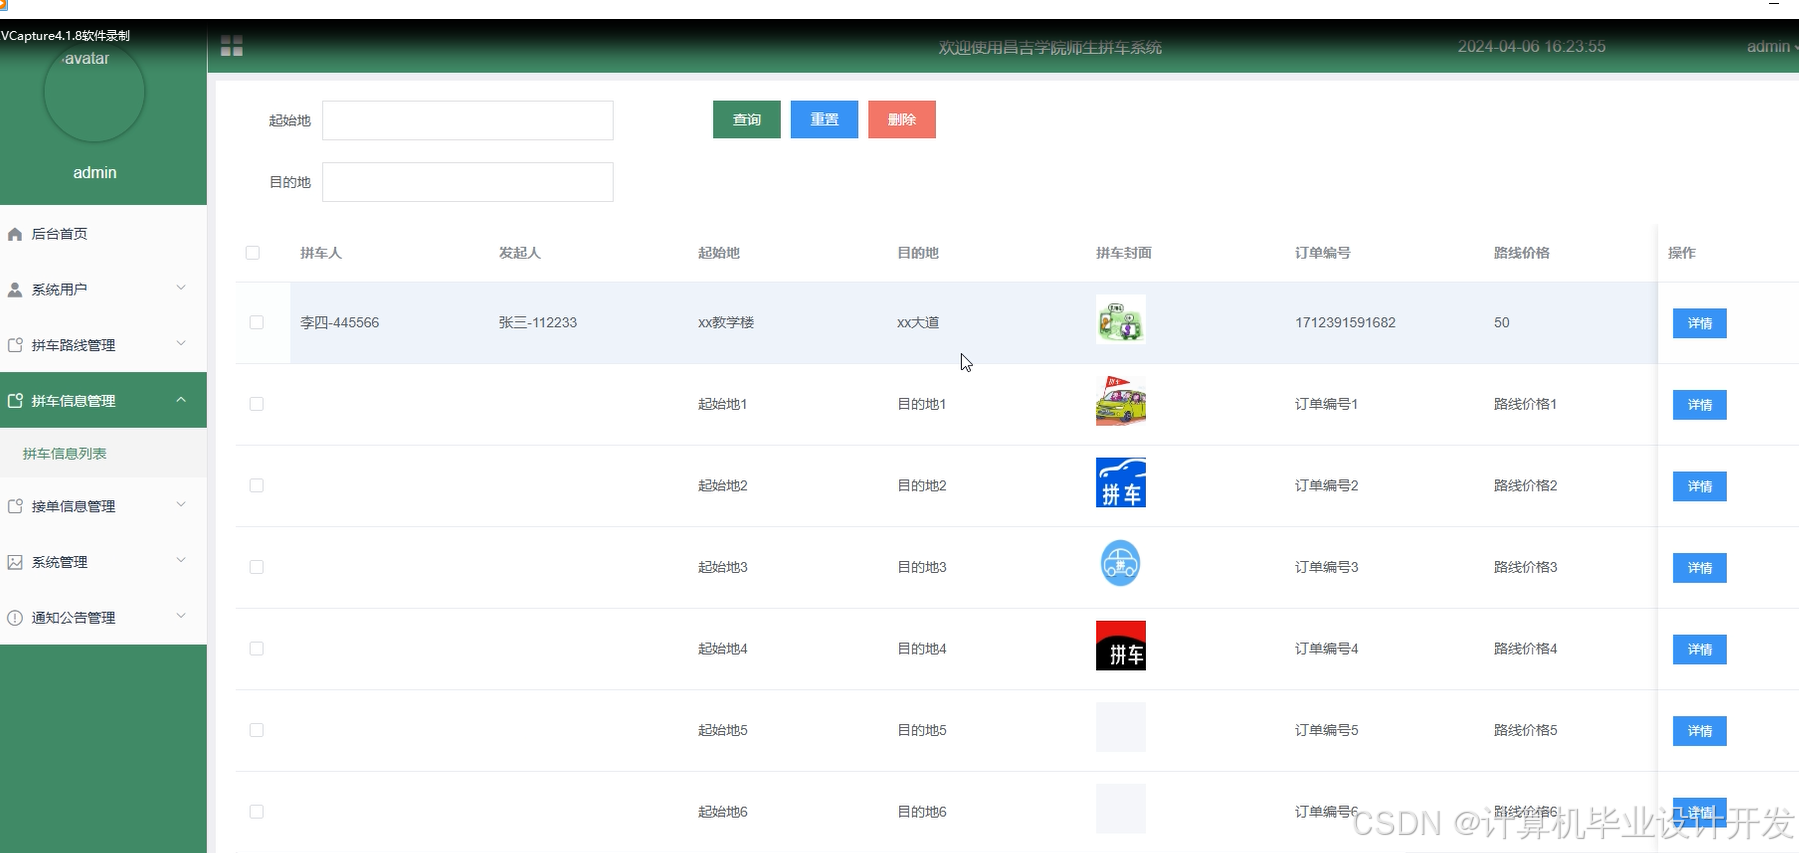Check the box for 李四-445566 row
Viewport: 1799px width, 853px height.
point(257,323)
